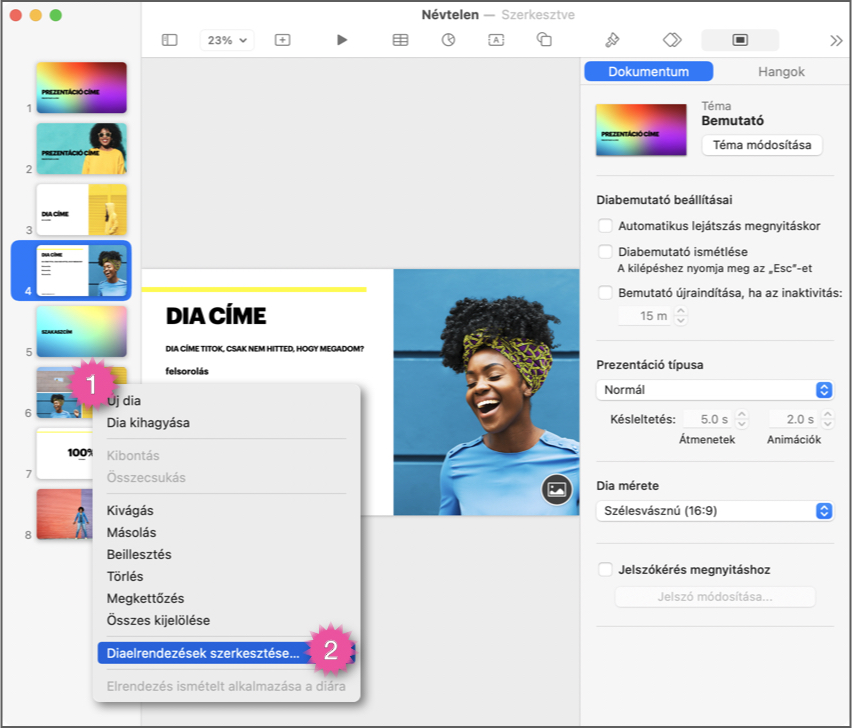
Task: Adjust the 15 m inactivity stepper
Action: coord(681,316)
